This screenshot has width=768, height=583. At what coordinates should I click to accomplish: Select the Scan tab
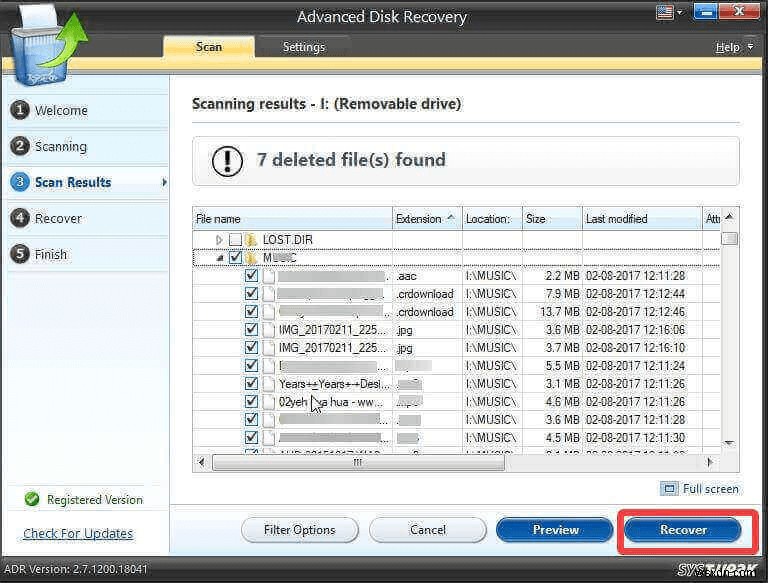pyautogui.click(x=208, y=47)
